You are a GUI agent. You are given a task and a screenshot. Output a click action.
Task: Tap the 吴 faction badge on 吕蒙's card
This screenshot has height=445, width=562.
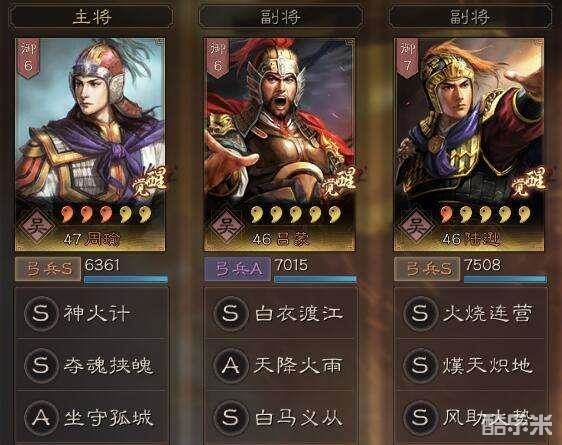pos(227,226)
